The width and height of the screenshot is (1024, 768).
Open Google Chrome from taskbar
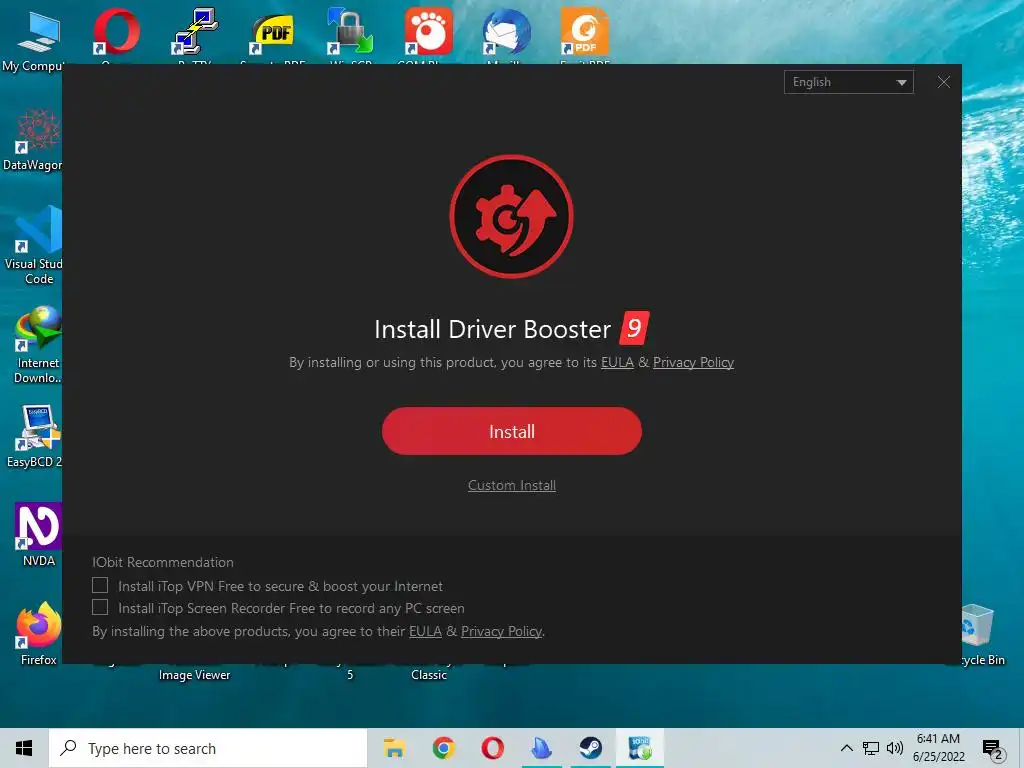tap(443, 748)
